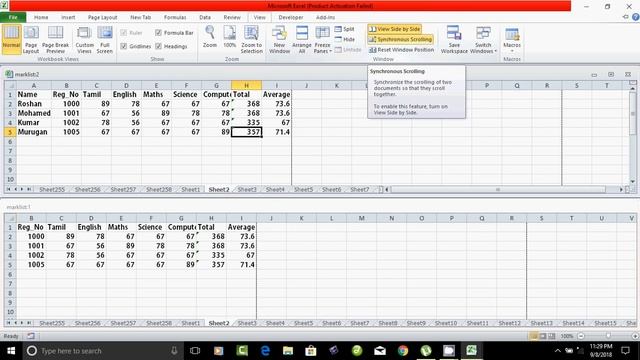The width and height of the screenshot is (640, 360).
Task: Switch to Normal workbook view
Action: tap(11, 39)
